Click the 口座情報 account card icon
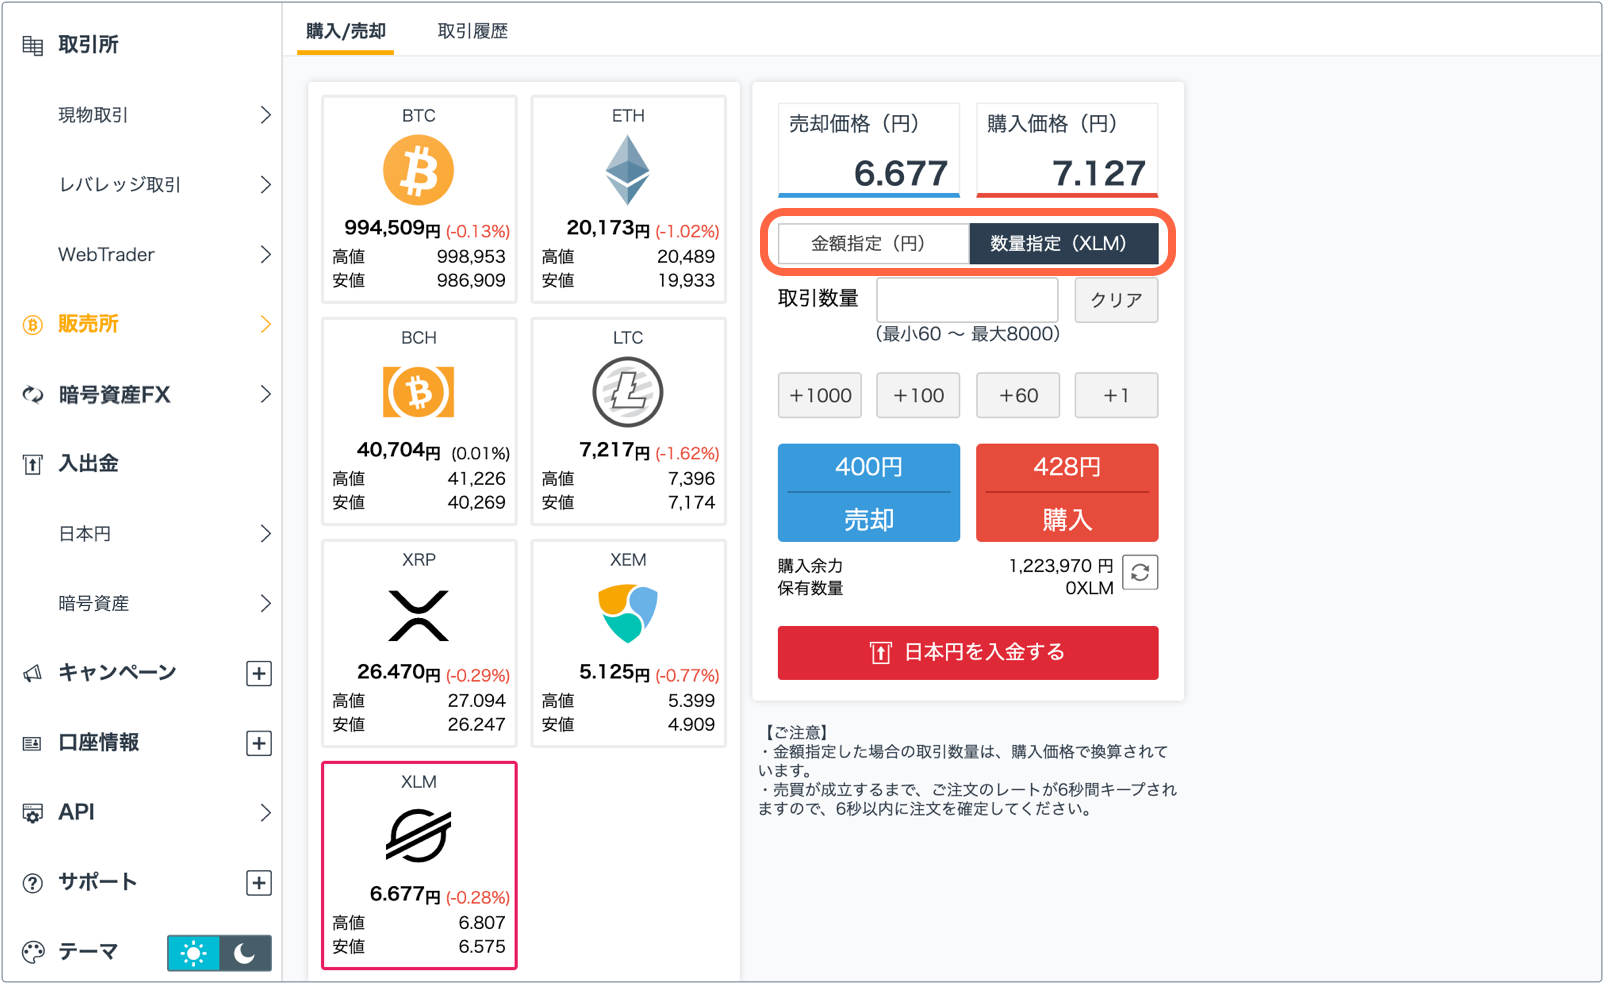 [33, 743]
